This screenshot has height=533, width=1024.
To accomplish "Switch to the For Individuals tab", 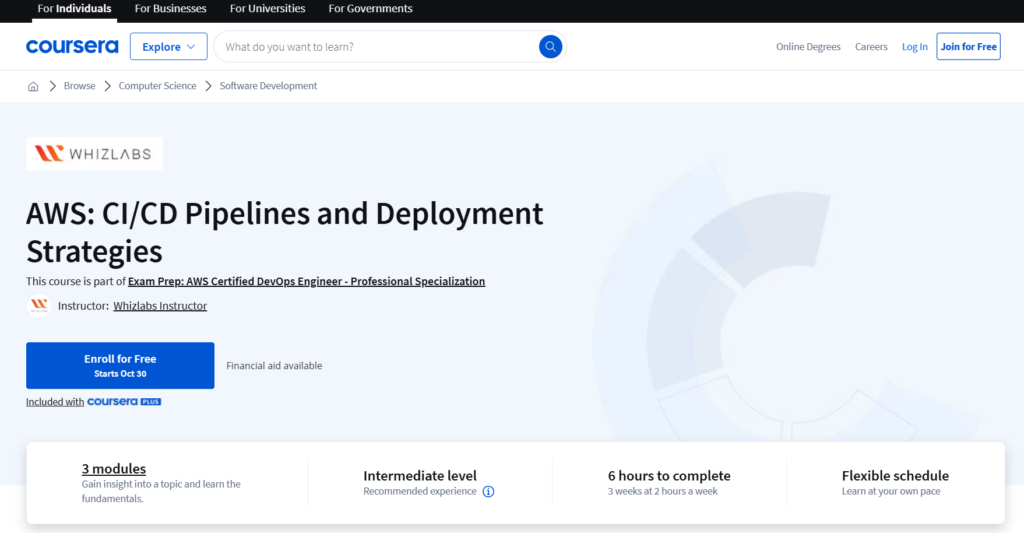I will coord(74,8).
